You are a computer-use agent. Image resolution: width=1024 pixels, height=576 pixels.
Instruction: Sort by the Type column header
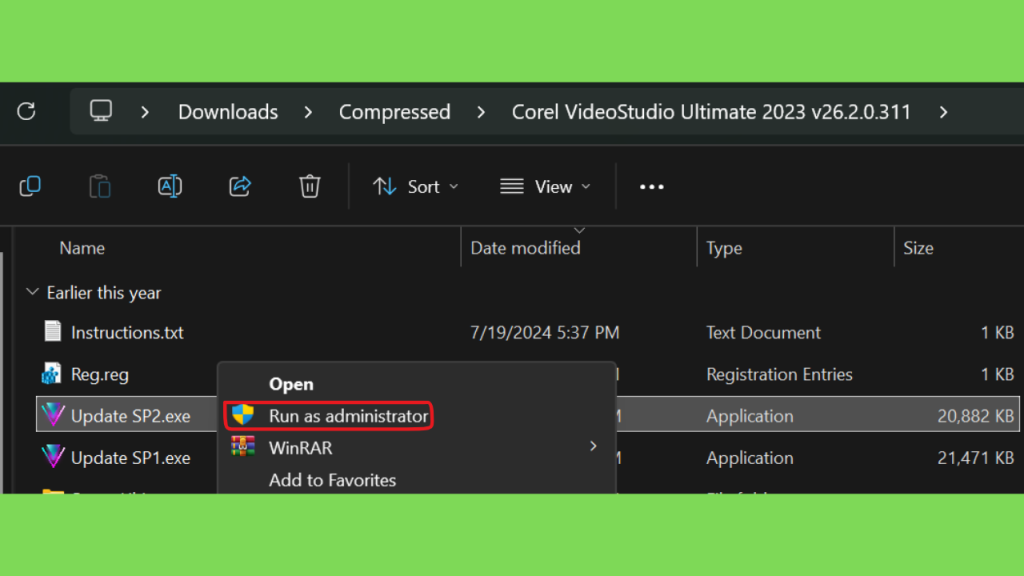[724, 248]
